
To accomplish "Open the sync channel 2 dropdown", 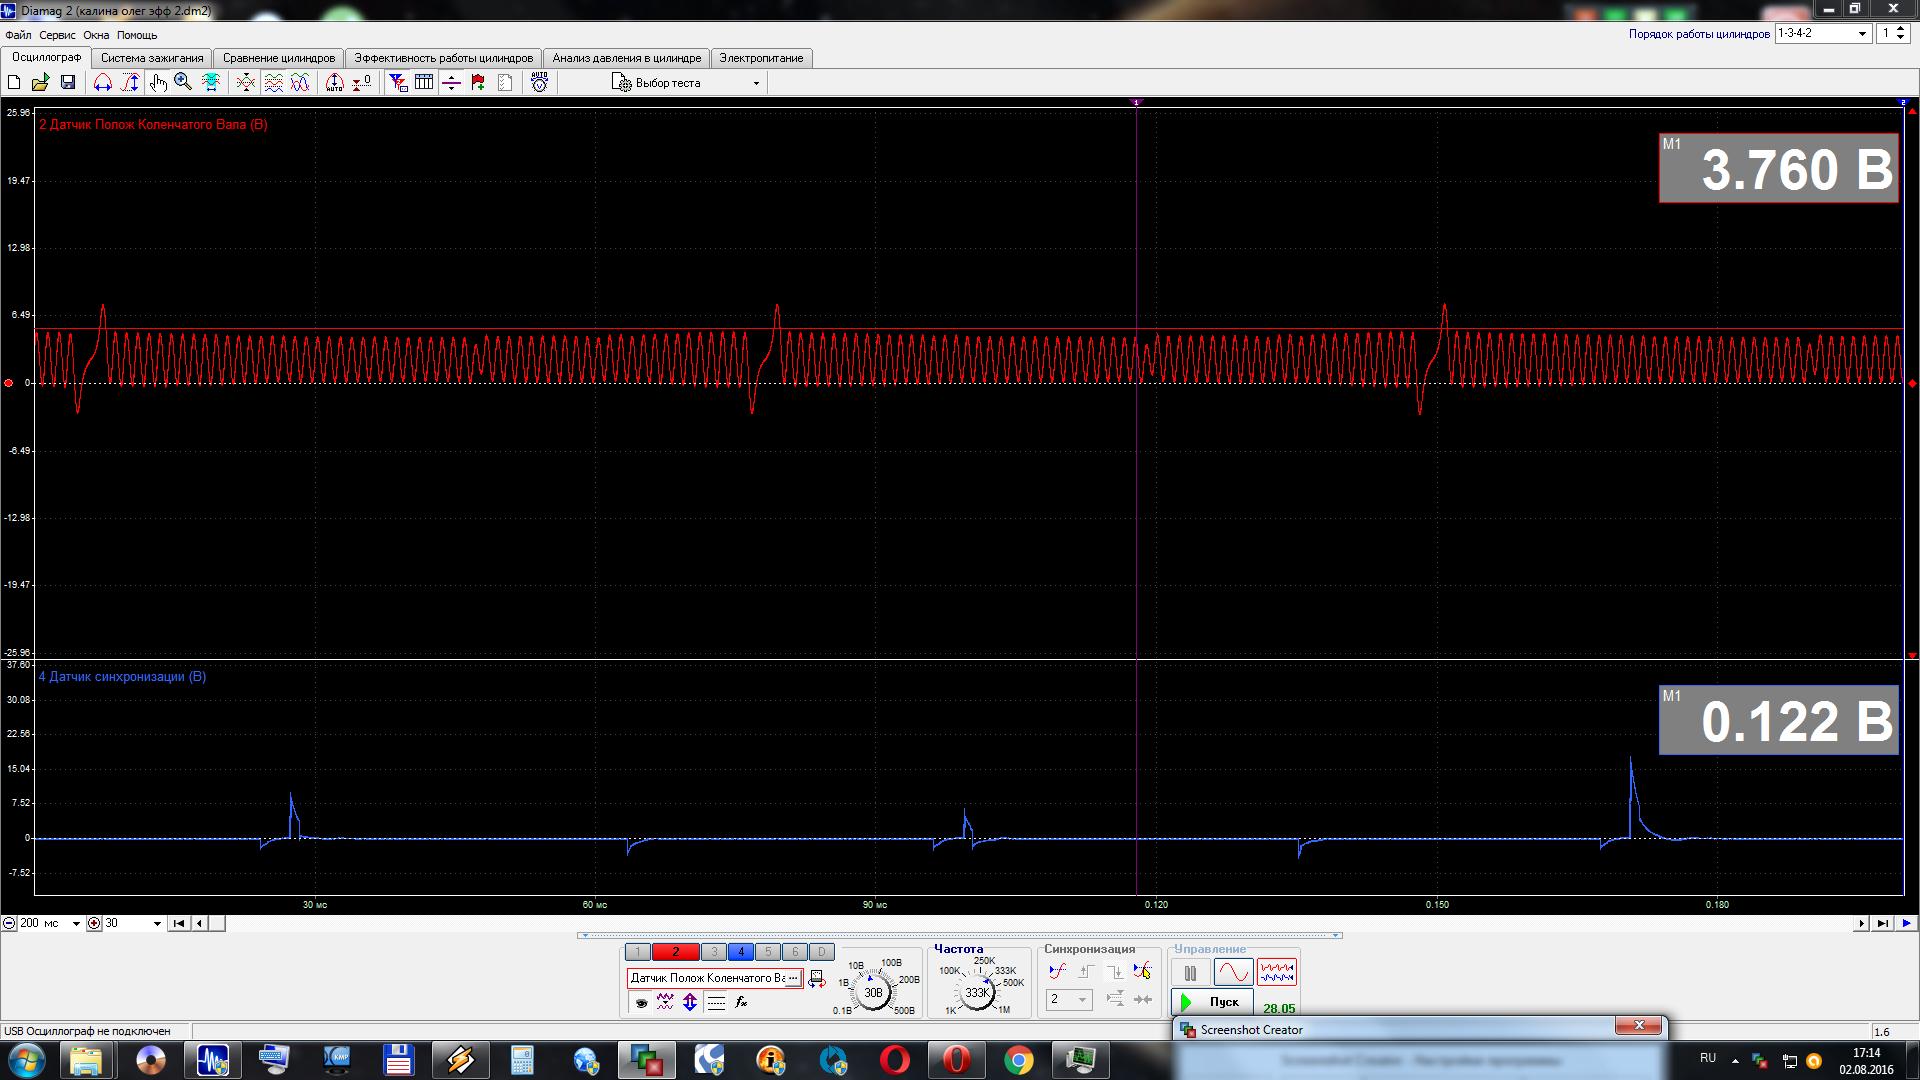I will click(1069, 999).
